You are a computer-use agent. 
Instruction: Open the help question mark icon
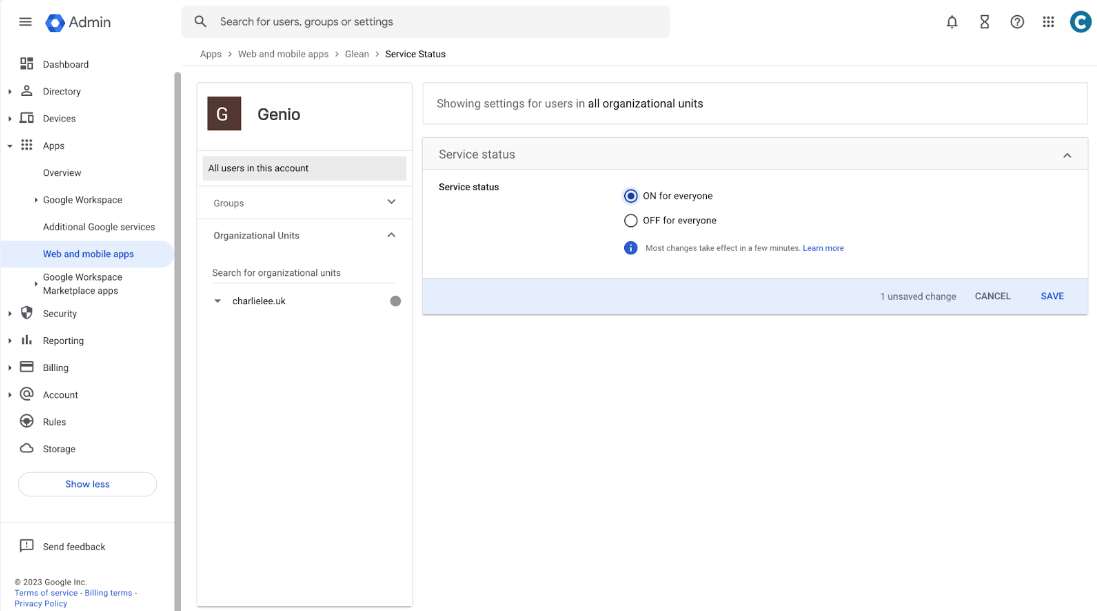pos(1017,22)
